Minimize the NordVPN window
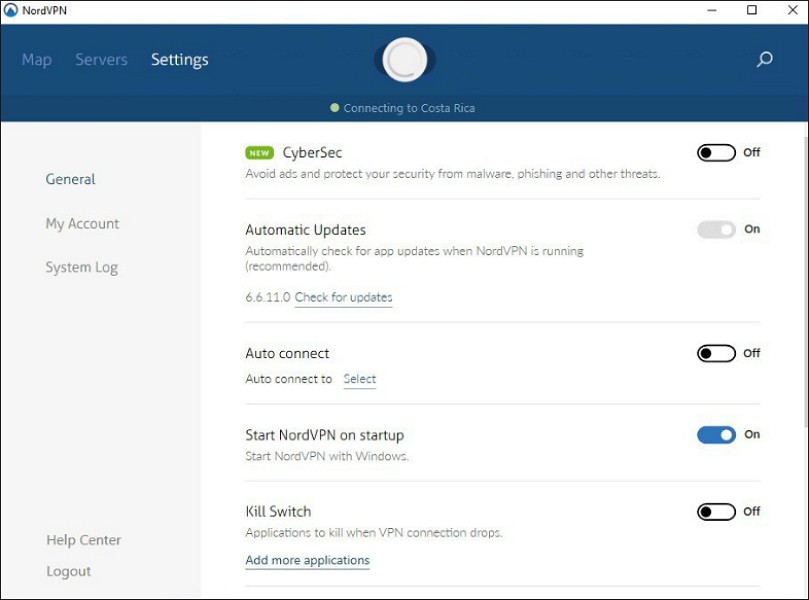 (x=712, y=10)
